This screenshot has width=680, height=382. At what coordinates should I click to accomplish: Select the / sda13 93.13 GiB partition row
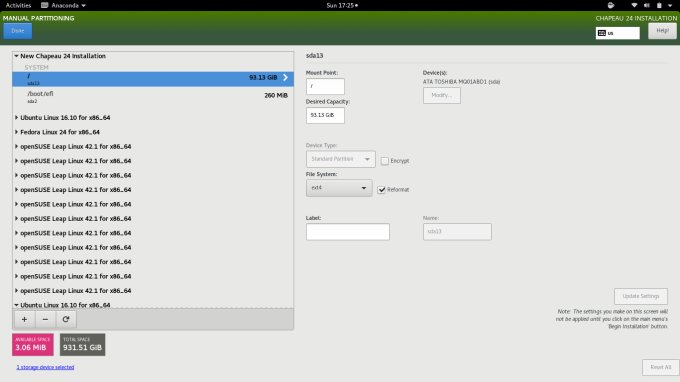coord(153,79)
